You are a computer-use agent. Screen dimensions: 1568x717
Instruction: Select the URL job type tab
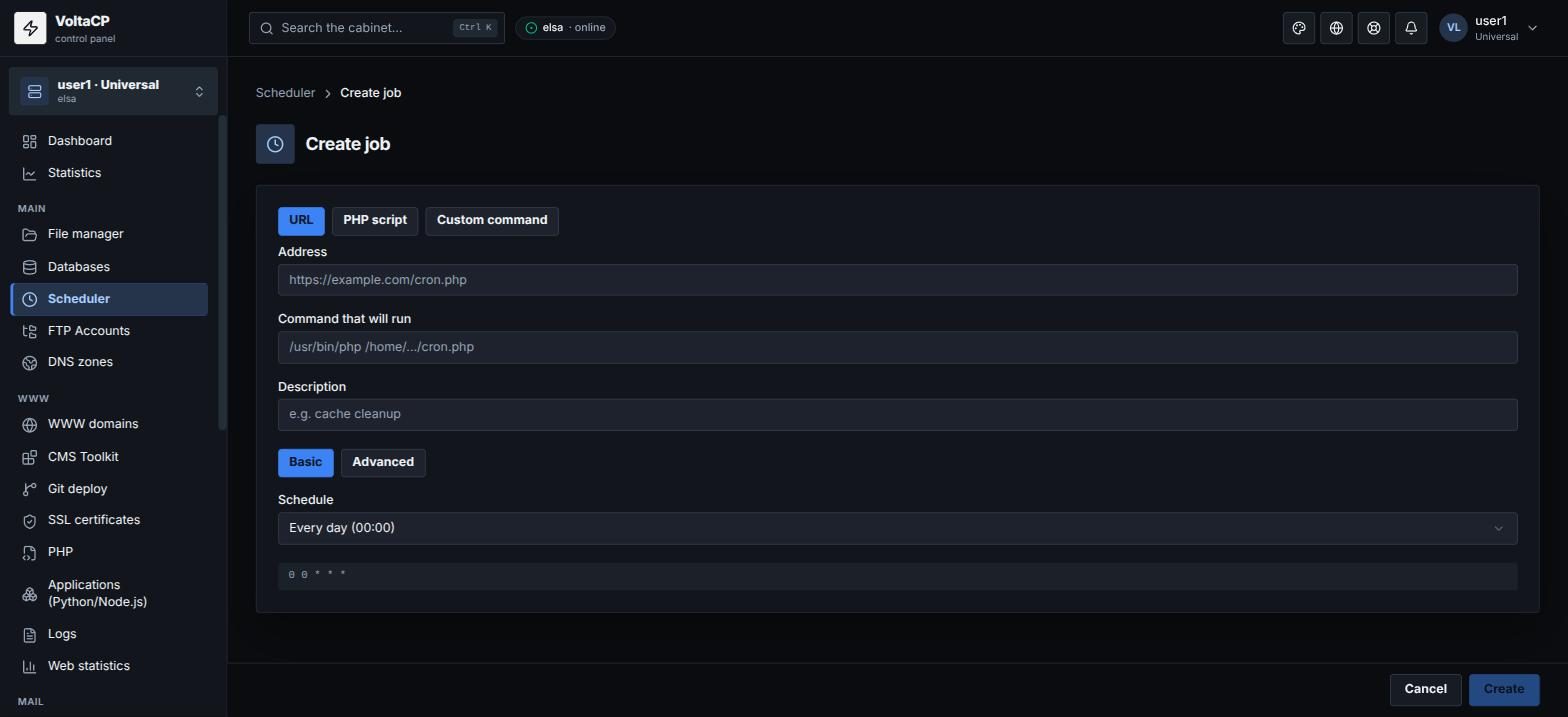click(301, 221)
